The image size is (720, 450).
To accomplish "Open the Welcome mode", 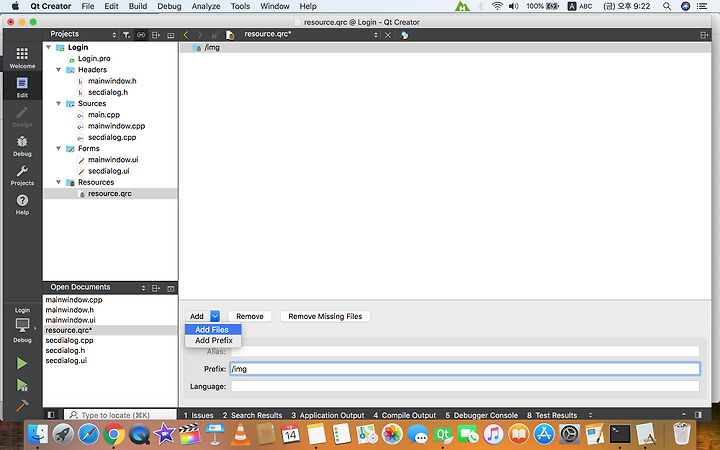I will coord(22,57).
